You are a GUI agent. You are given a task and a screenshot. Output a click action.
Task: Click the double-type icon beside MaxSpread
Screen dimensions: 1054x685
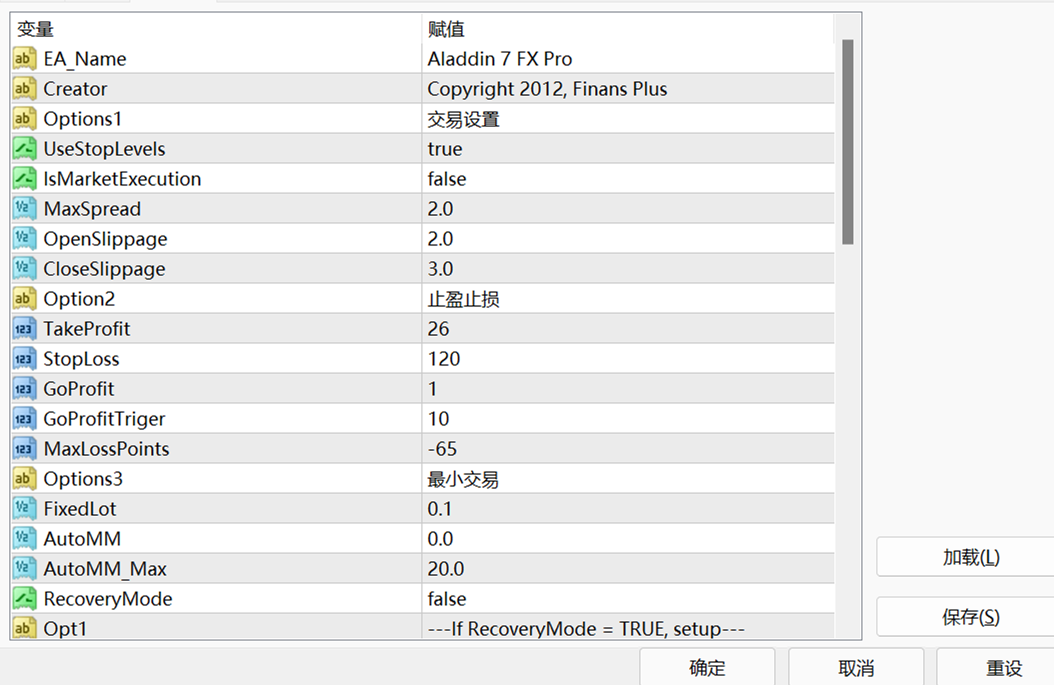tap(25, 209)
